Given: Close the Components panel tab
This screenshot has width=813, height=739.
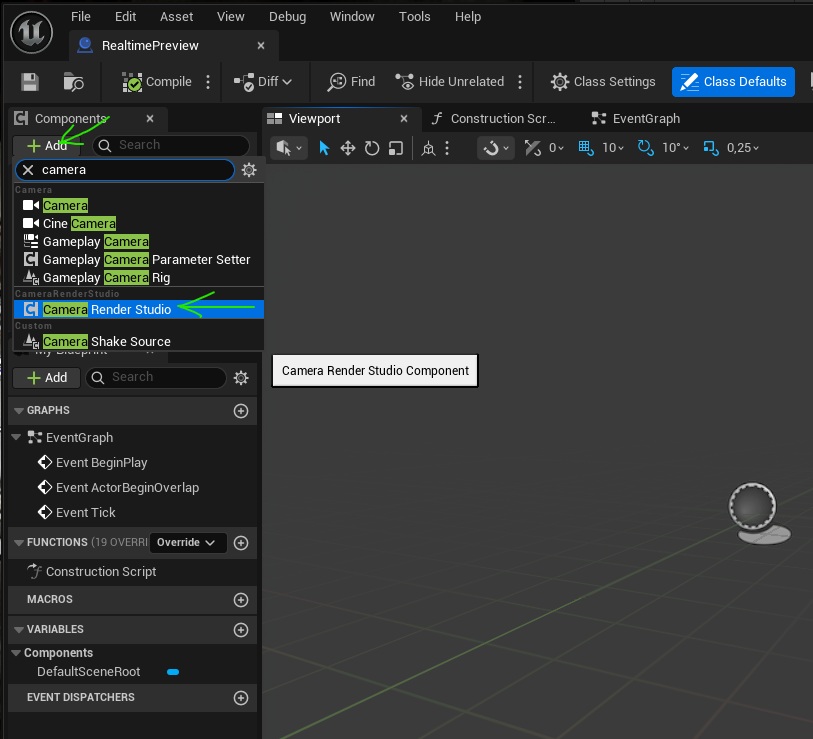Looking at the screenshot, I should [150, 119].
